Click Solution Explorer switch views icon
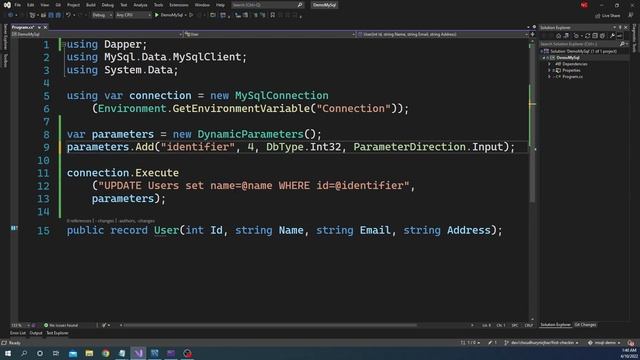This screenshot has height=360, width=640. [x=566, y=36]
